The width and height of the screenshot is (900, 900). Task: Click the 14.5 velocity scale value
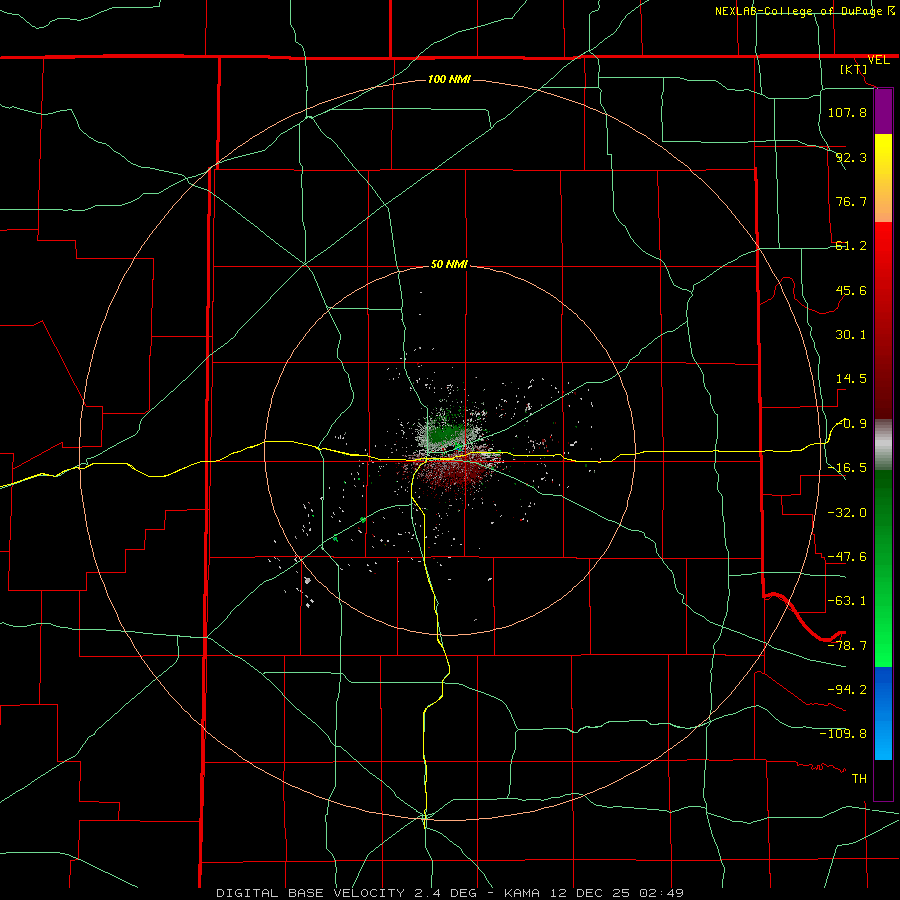[851, 379]
